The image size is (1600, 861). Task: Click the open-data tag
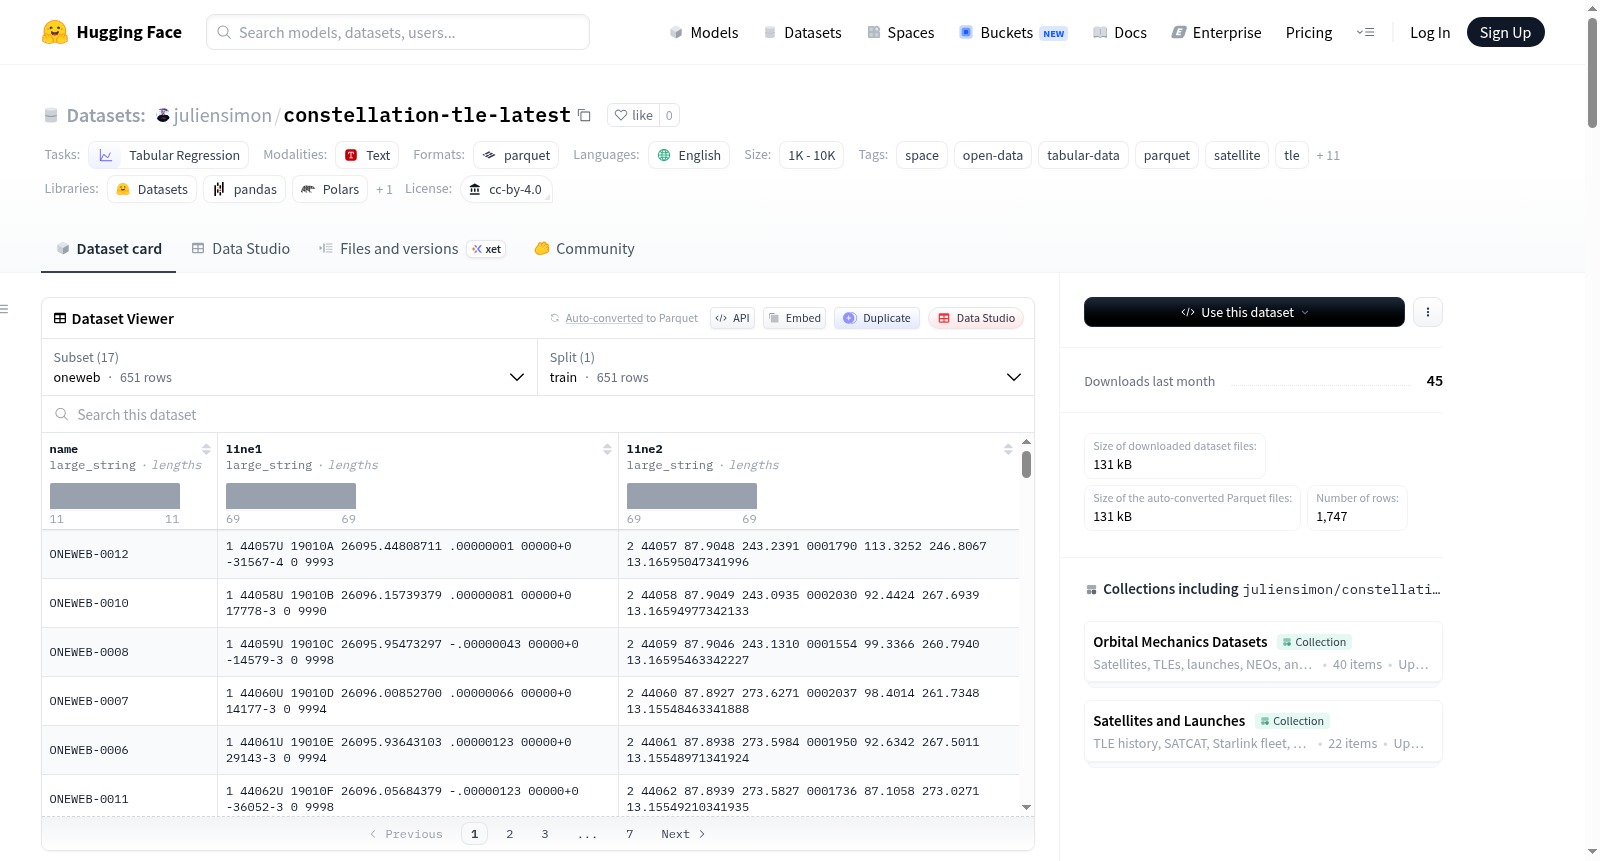click(x=993, y=155)
